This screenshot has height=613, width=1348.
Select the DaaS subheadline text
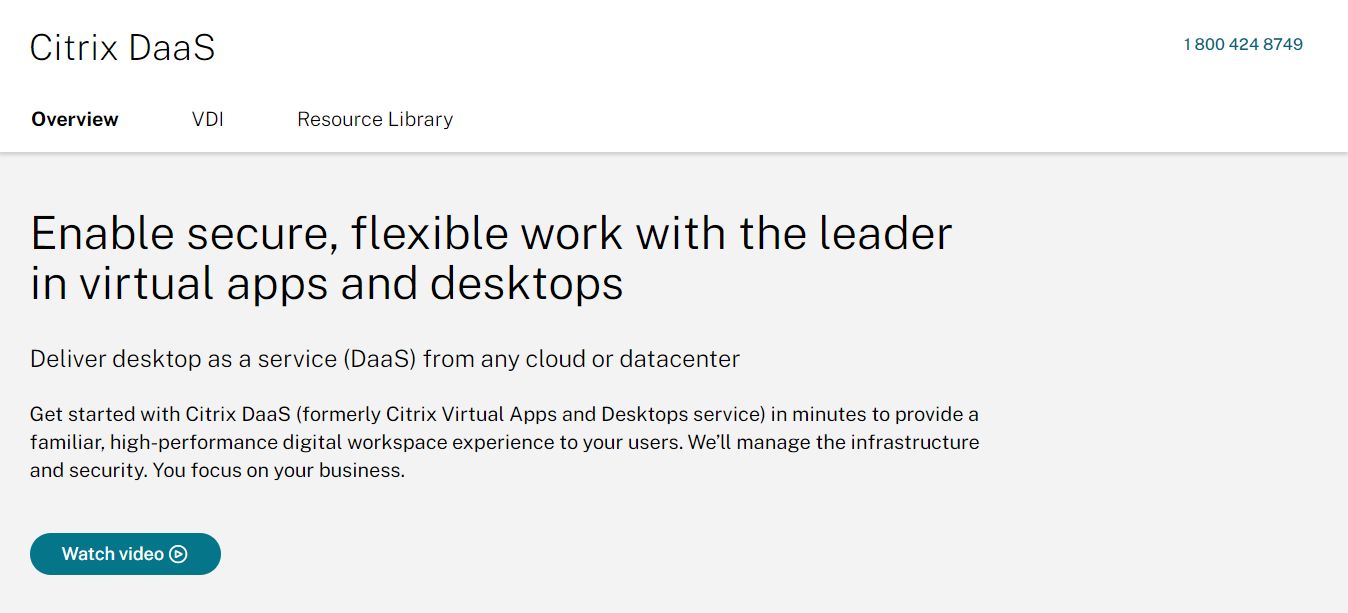[x=385, y=358]
